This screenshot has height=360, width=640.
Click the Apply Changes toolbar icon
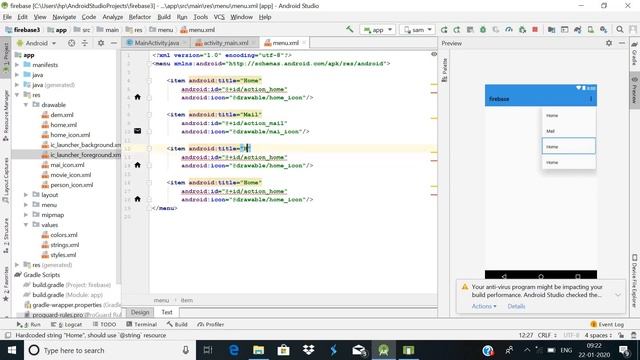point(457,30)
